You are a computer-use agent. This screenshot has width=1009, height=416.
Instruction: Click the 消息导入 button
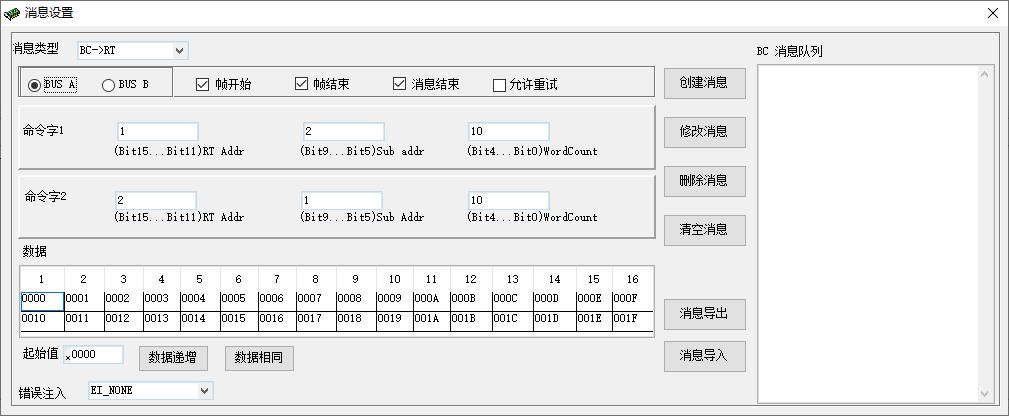[x=704, y=355]
